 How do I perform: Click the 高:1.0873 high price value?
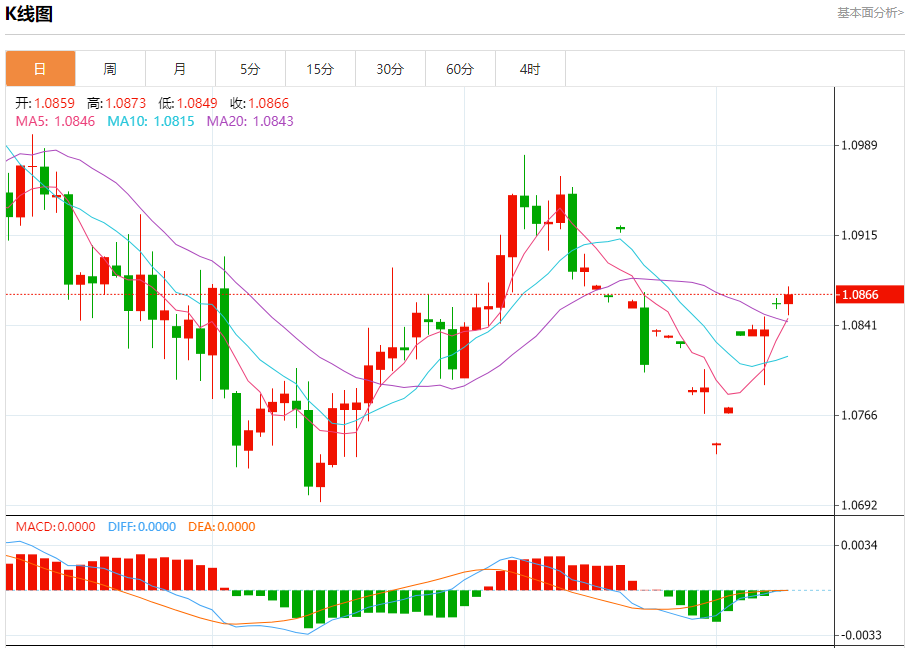coord(116,103)
